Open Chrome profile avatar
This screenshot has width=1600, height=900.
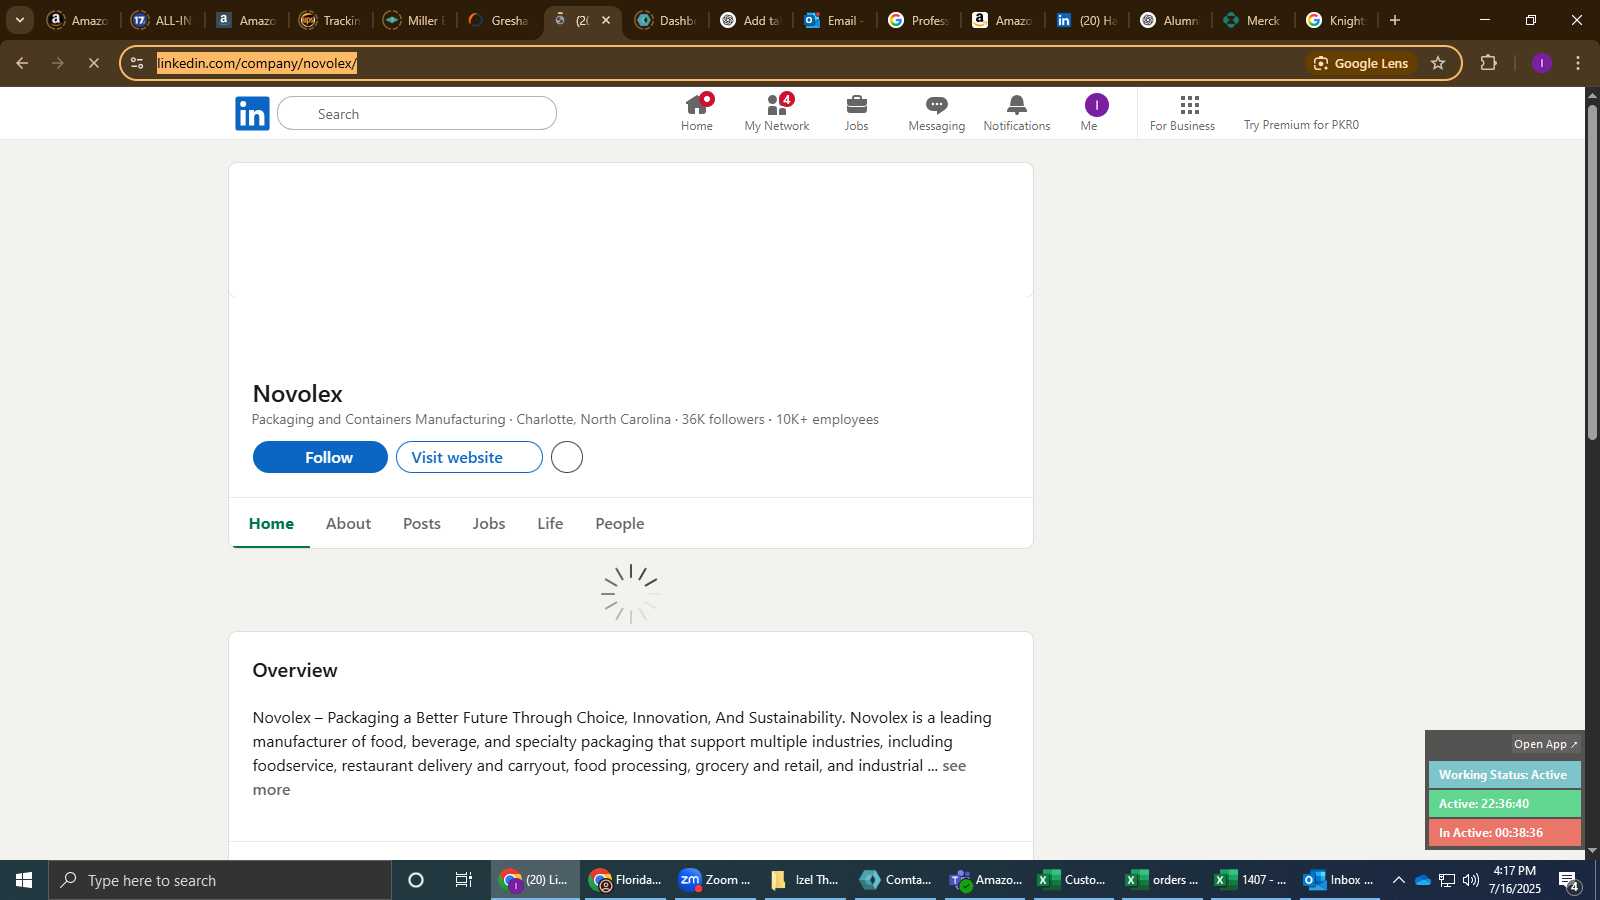point(1542,63)
